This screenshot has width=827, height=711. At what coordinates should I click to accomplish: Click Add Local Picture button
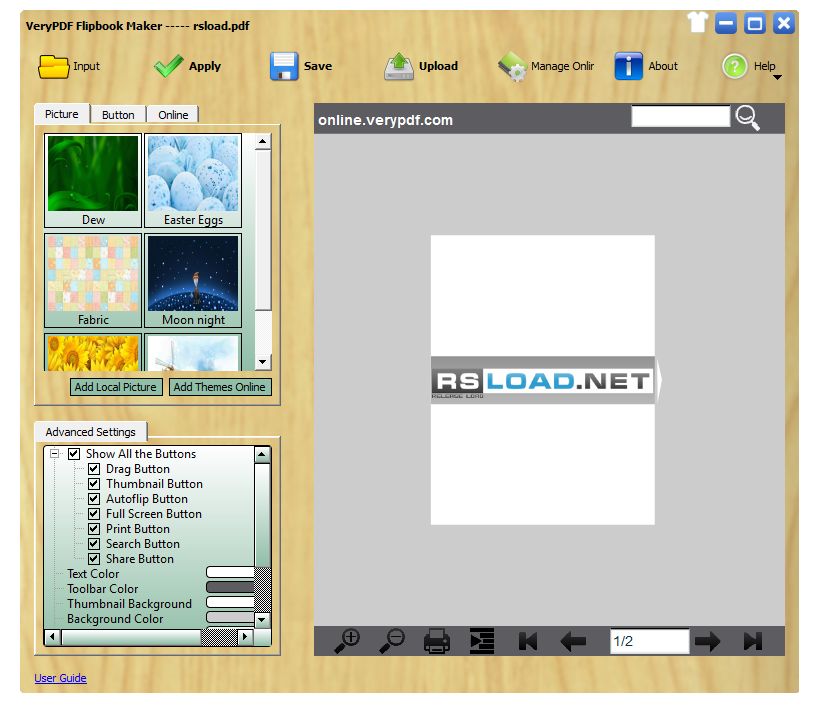click(116, 387)
